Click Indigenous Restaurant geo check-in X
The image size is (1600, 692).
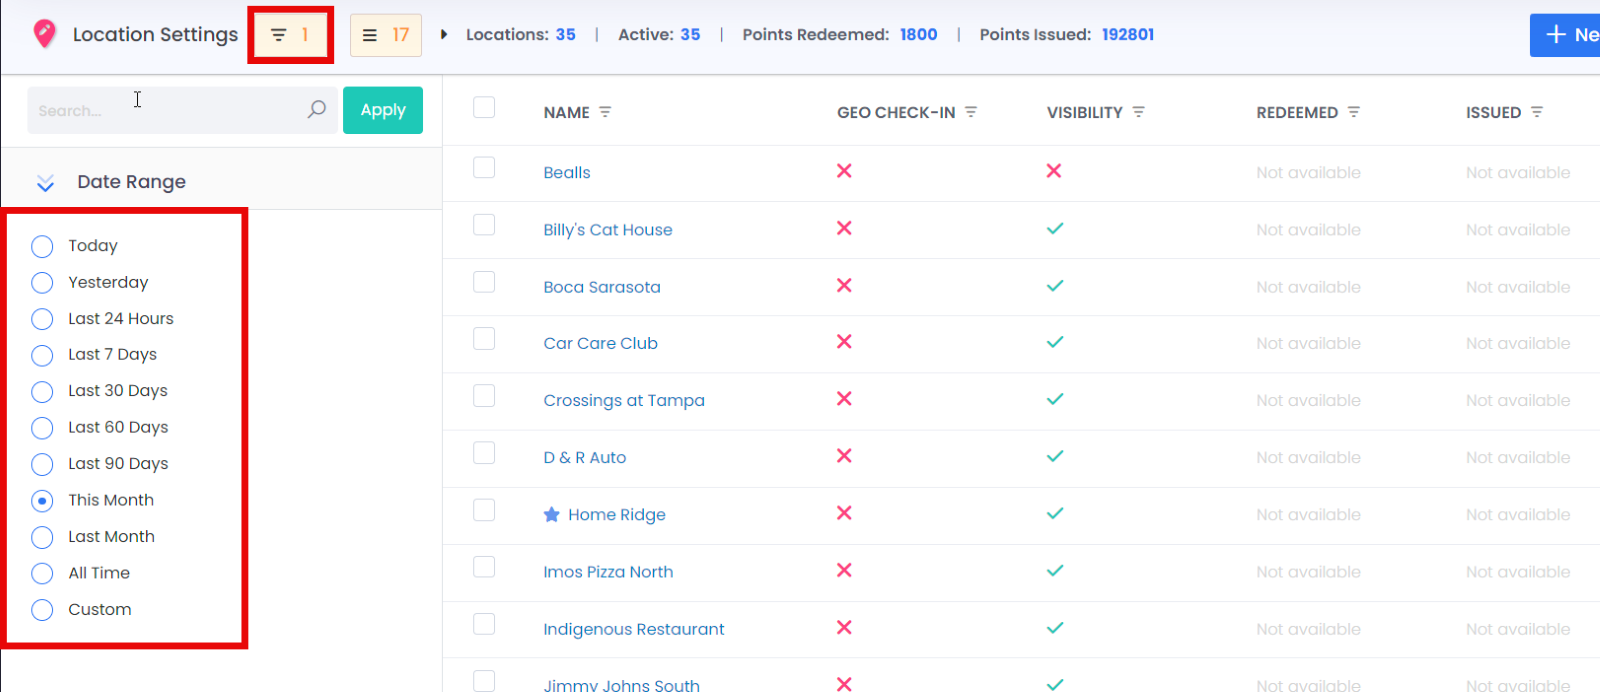(x=844, y=627)
